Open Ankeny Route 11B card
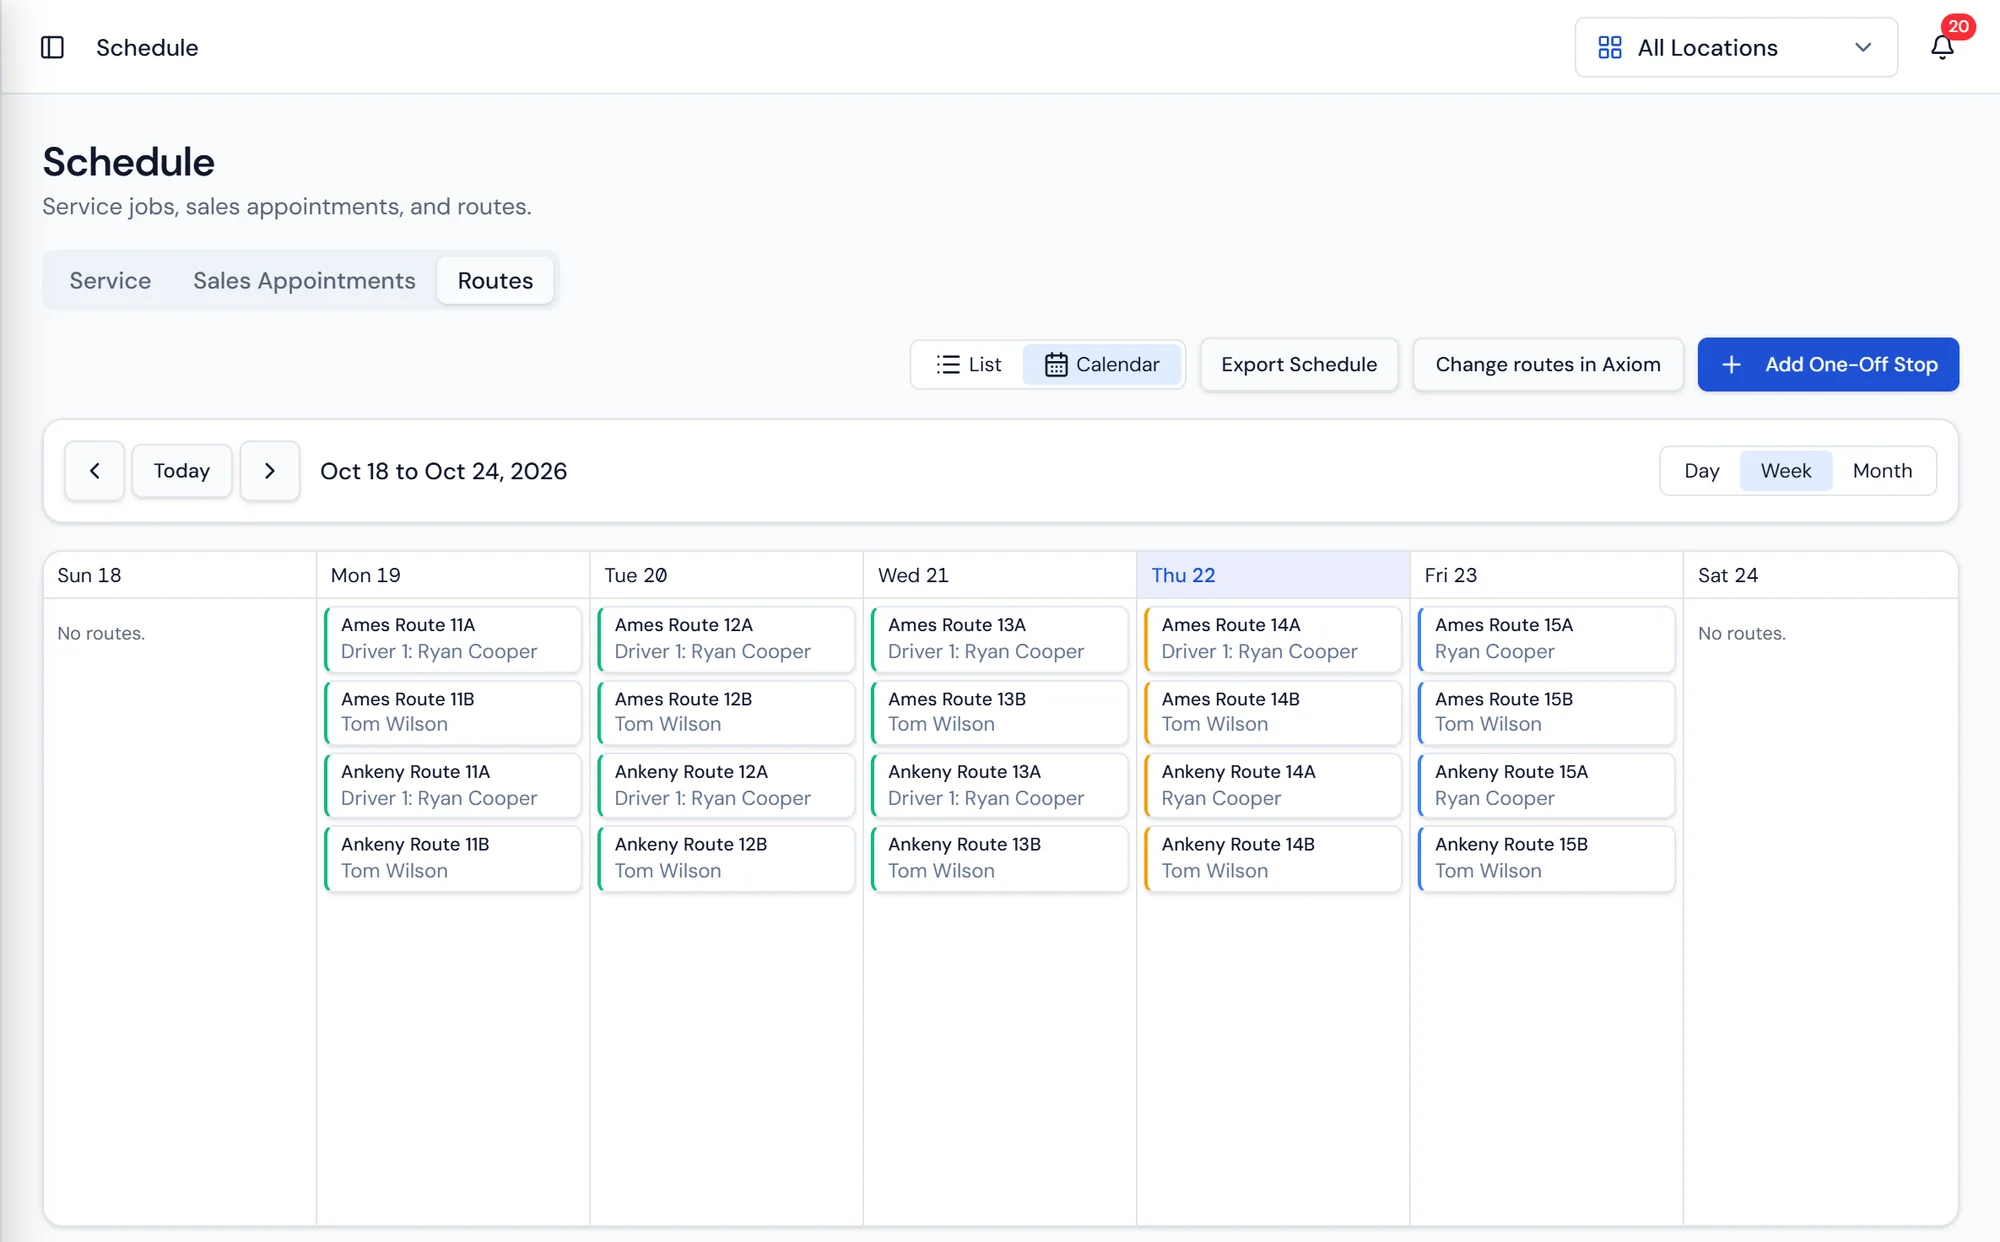 (453, 858)
